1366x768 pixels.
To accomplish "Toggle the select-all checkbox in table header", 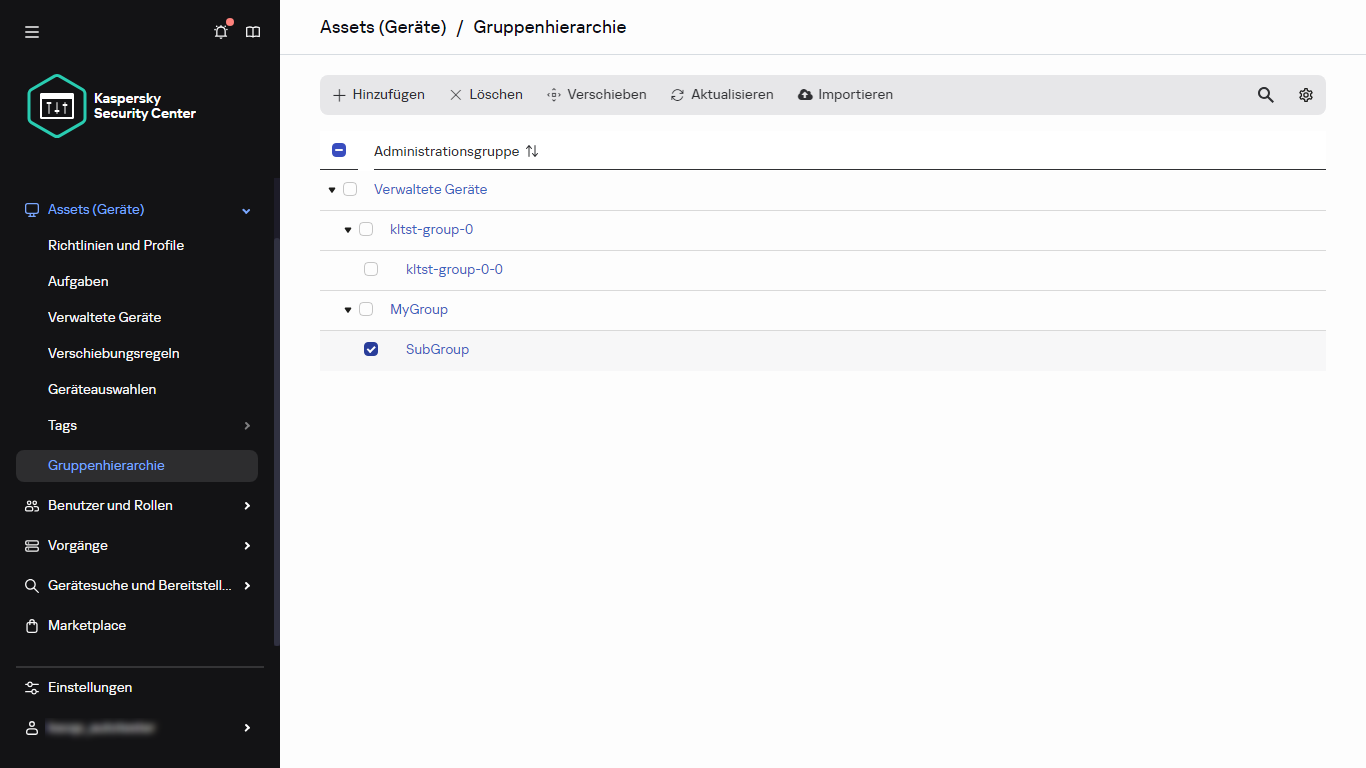I will [339, 150].
